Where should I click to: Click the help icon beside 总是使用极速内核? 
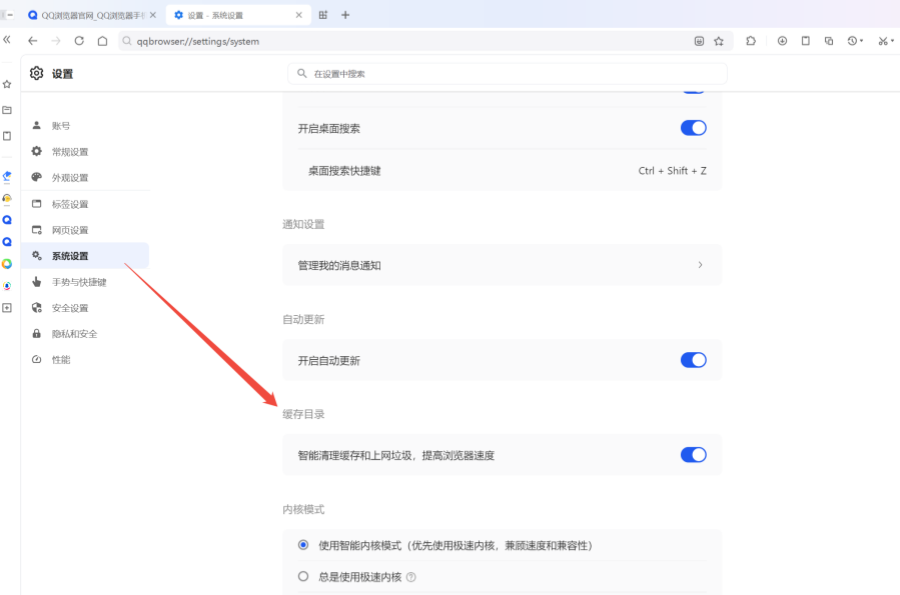(x=411, y=577)
